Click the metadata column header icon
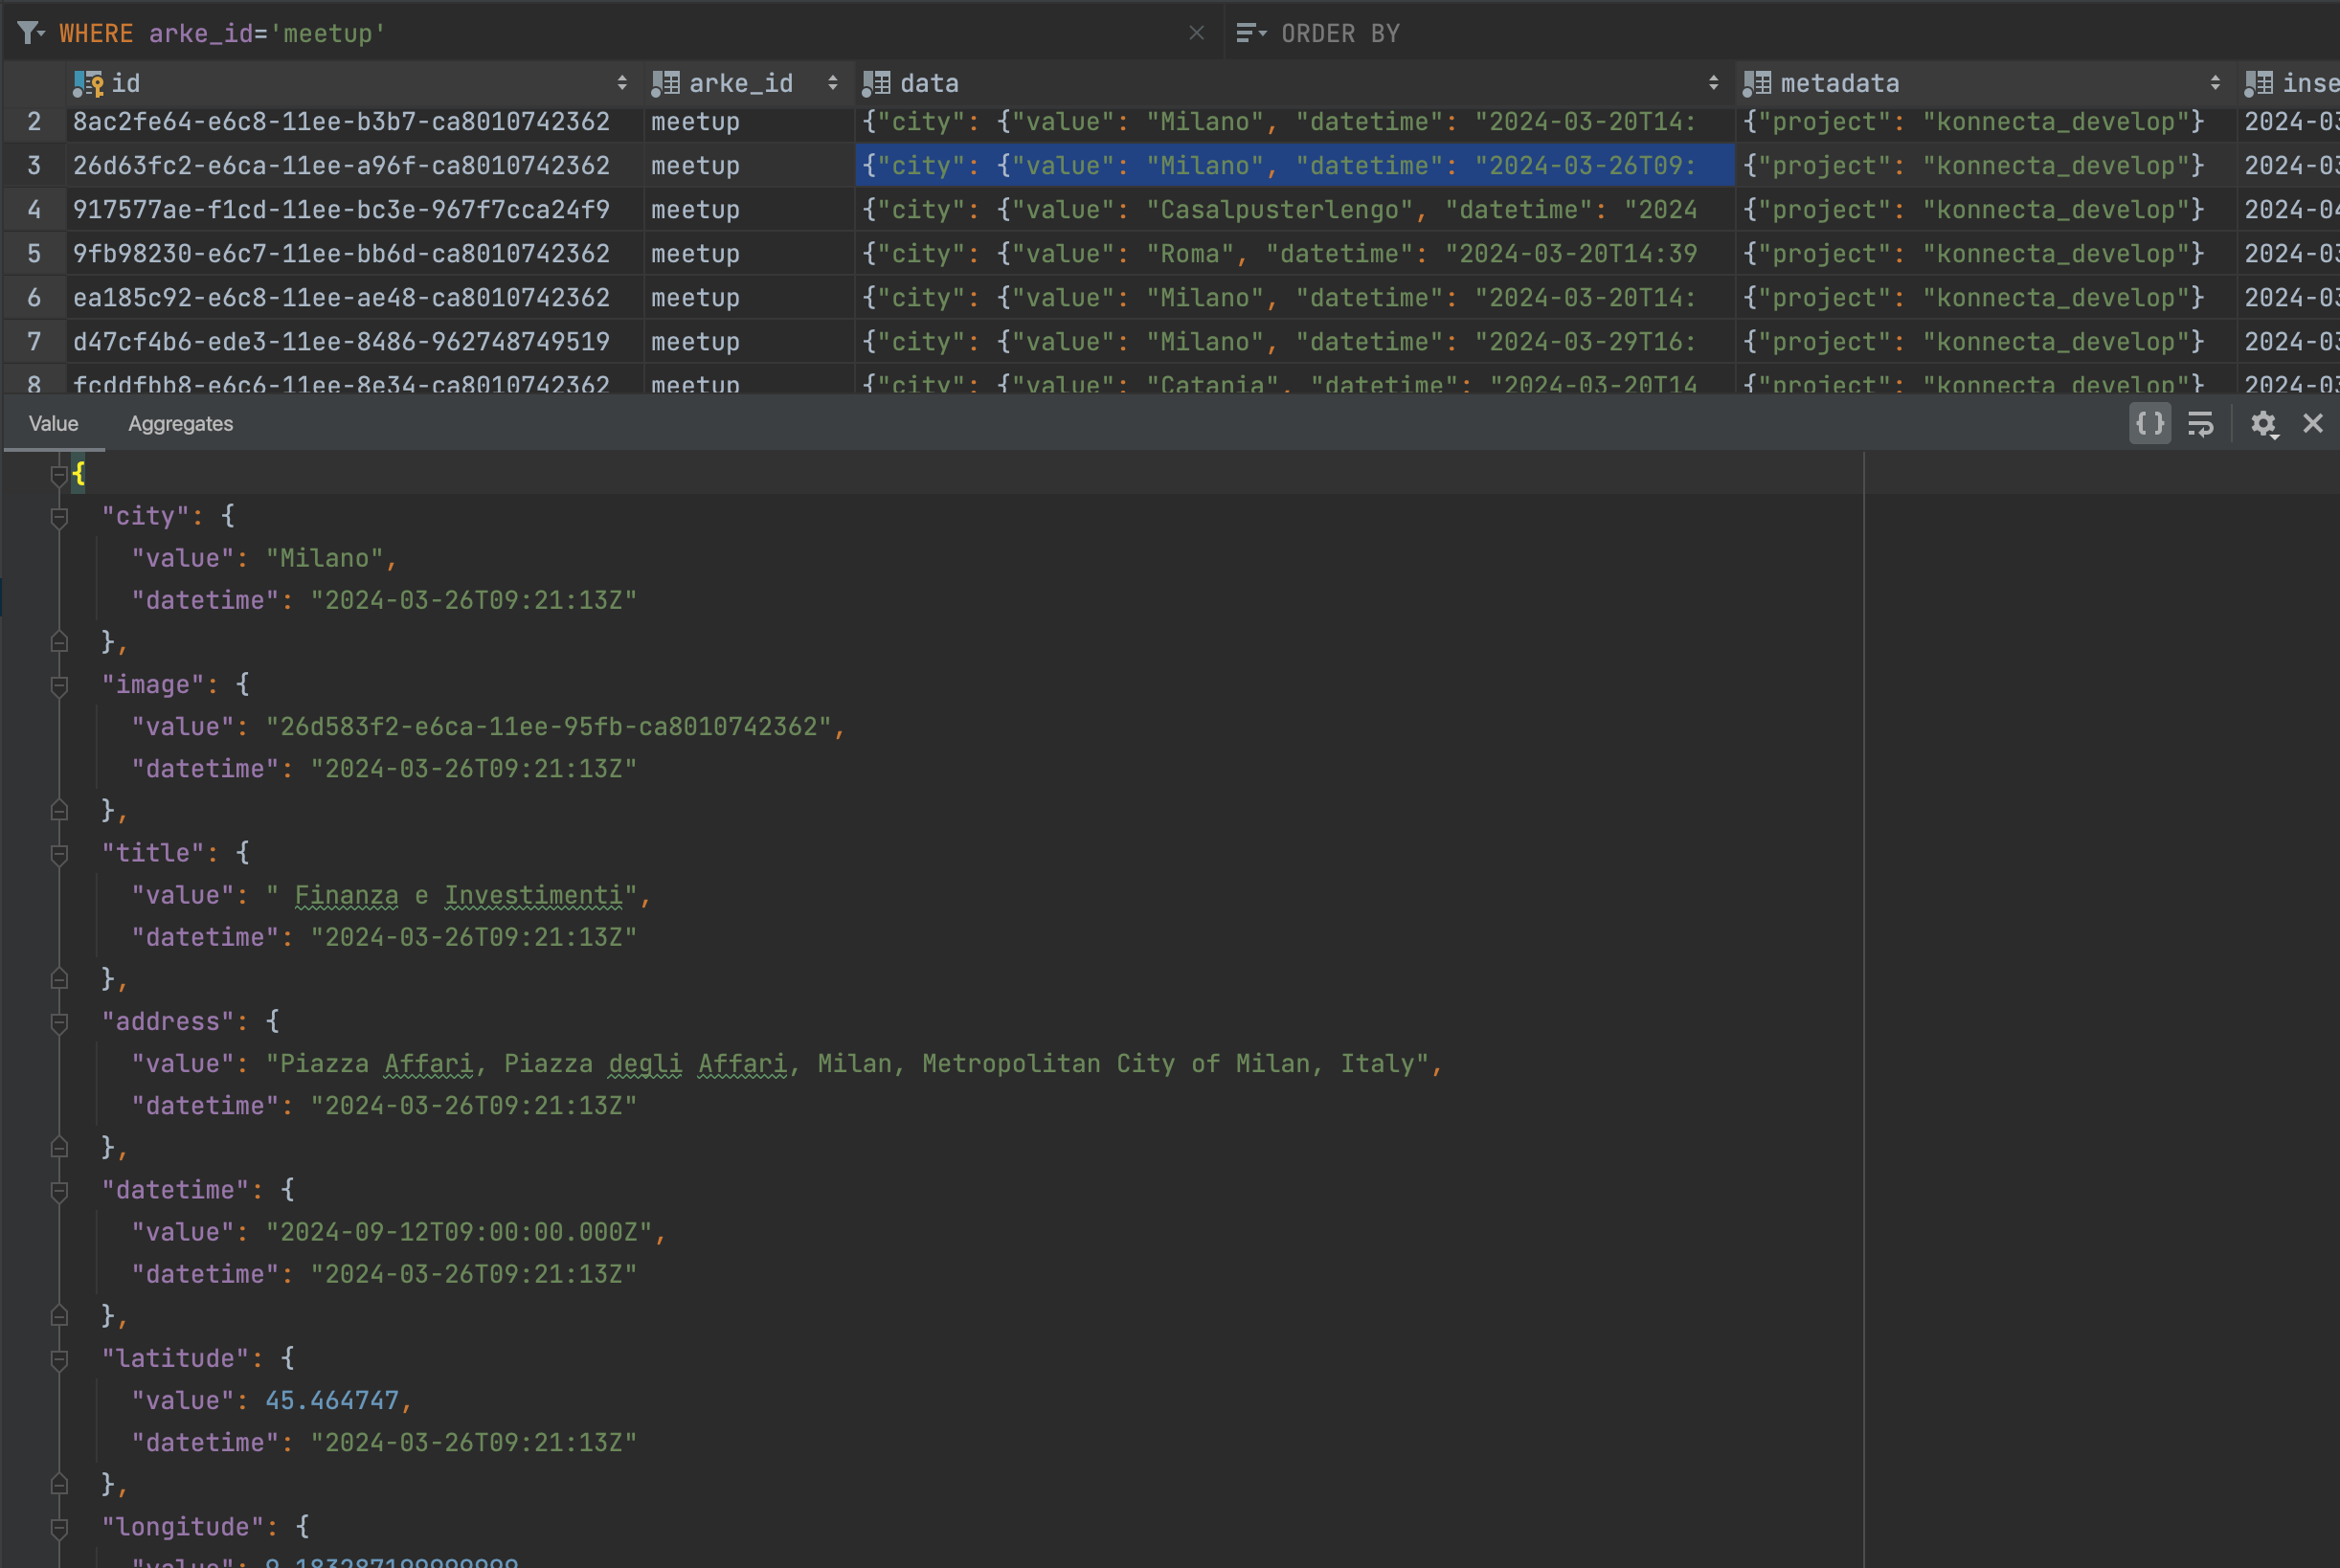The height and width of the screenshot is (1568, 2340). (x=1756, y=84)
